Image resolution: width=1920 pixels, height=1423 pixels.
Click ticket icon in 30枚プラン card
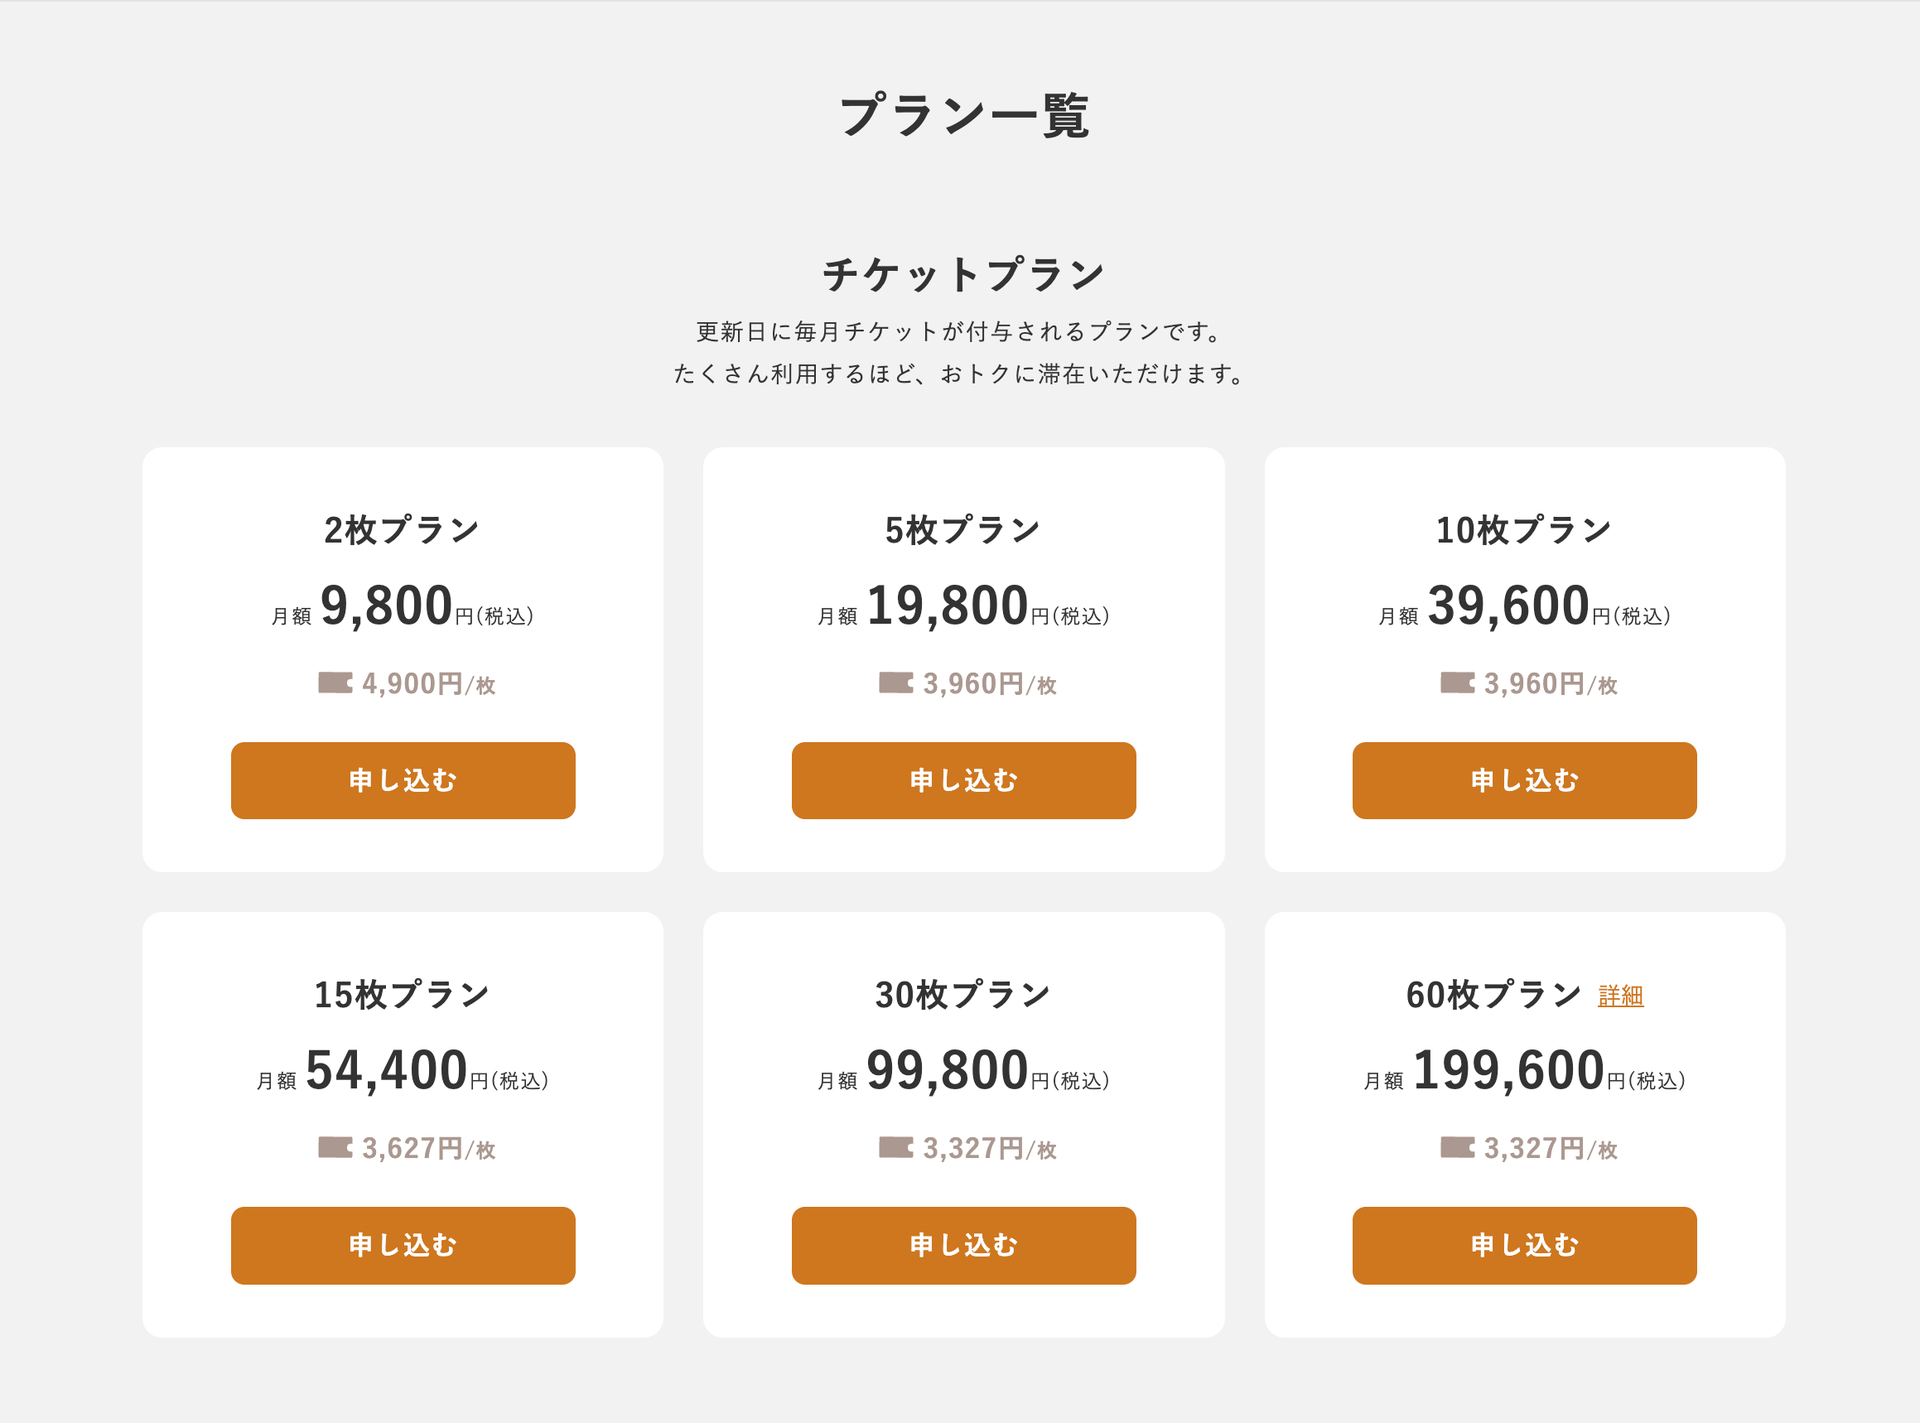(x=896, y=1147)
